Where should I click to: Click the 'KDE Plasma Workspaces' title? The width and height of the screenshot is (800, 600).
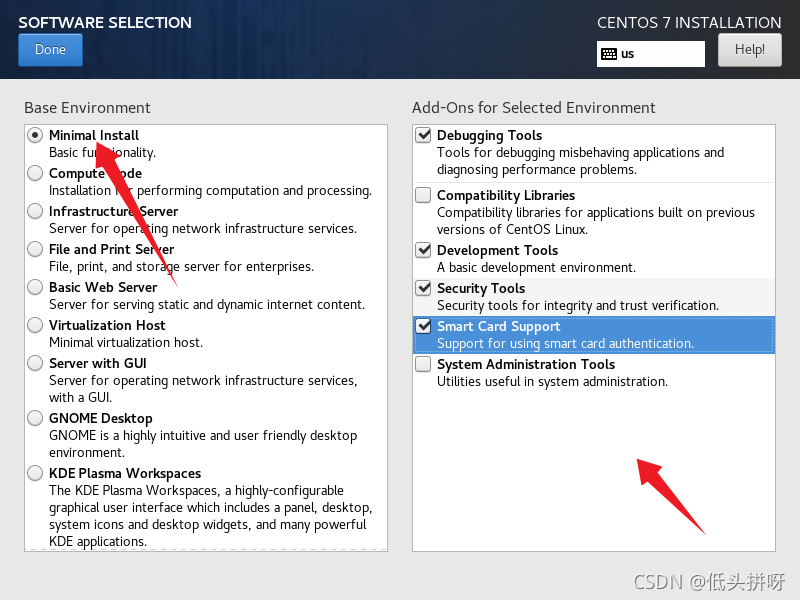[x=125, y=473]
